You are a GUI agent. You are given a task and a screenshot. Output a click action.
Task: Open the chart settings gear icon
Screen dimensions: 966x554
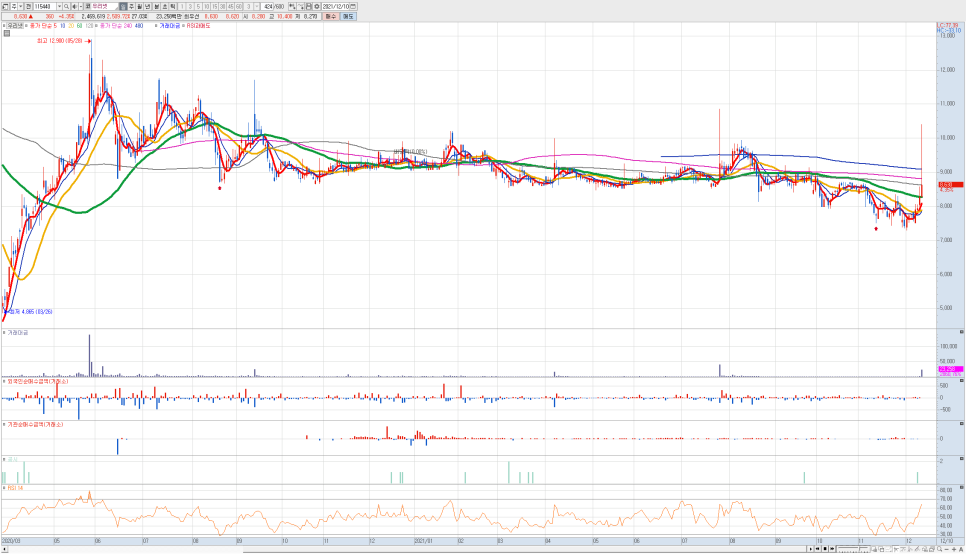coord(317,6)
